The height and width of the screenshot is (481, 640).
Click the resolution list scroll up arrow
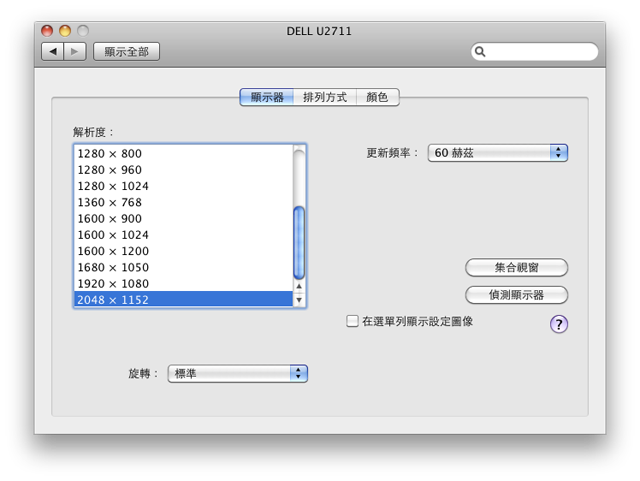[x=299, y=286]
